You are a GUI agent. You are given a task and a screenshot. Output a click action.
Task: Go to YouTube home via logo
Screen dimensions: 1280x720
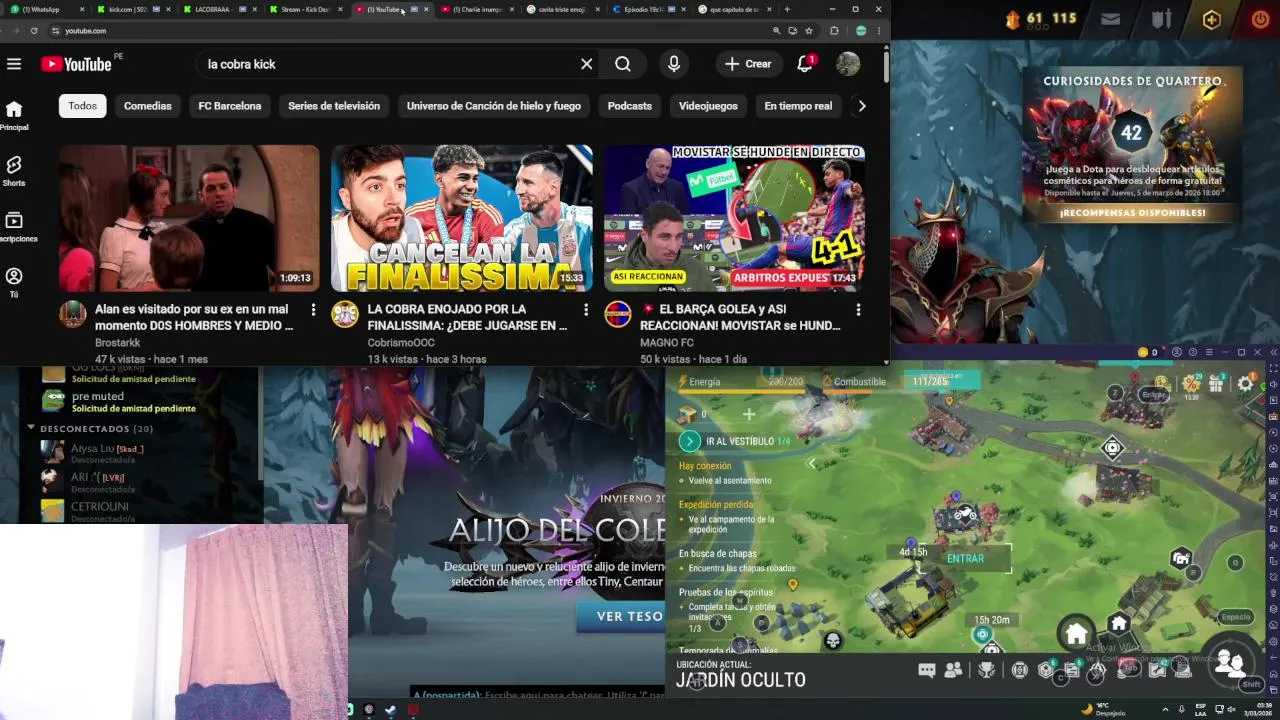[x=76, y=64]
